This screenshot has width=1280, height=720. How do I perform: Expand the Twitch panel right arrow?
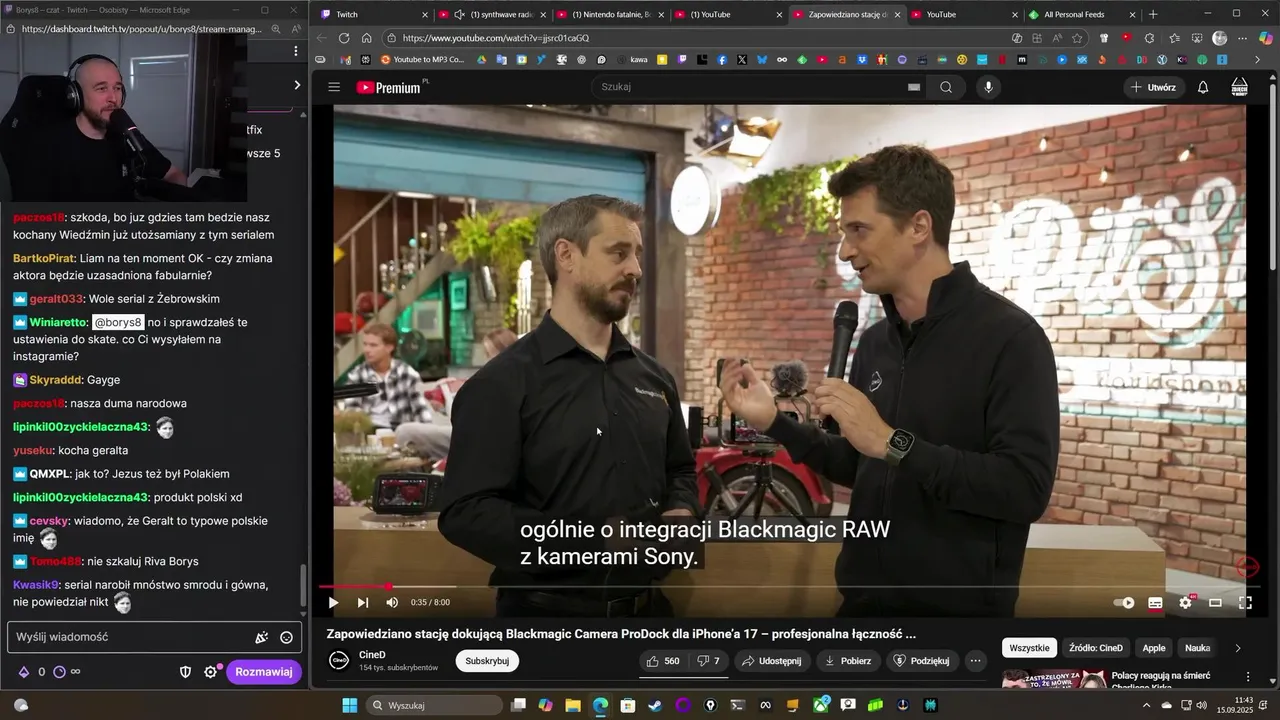pos(297,85)
